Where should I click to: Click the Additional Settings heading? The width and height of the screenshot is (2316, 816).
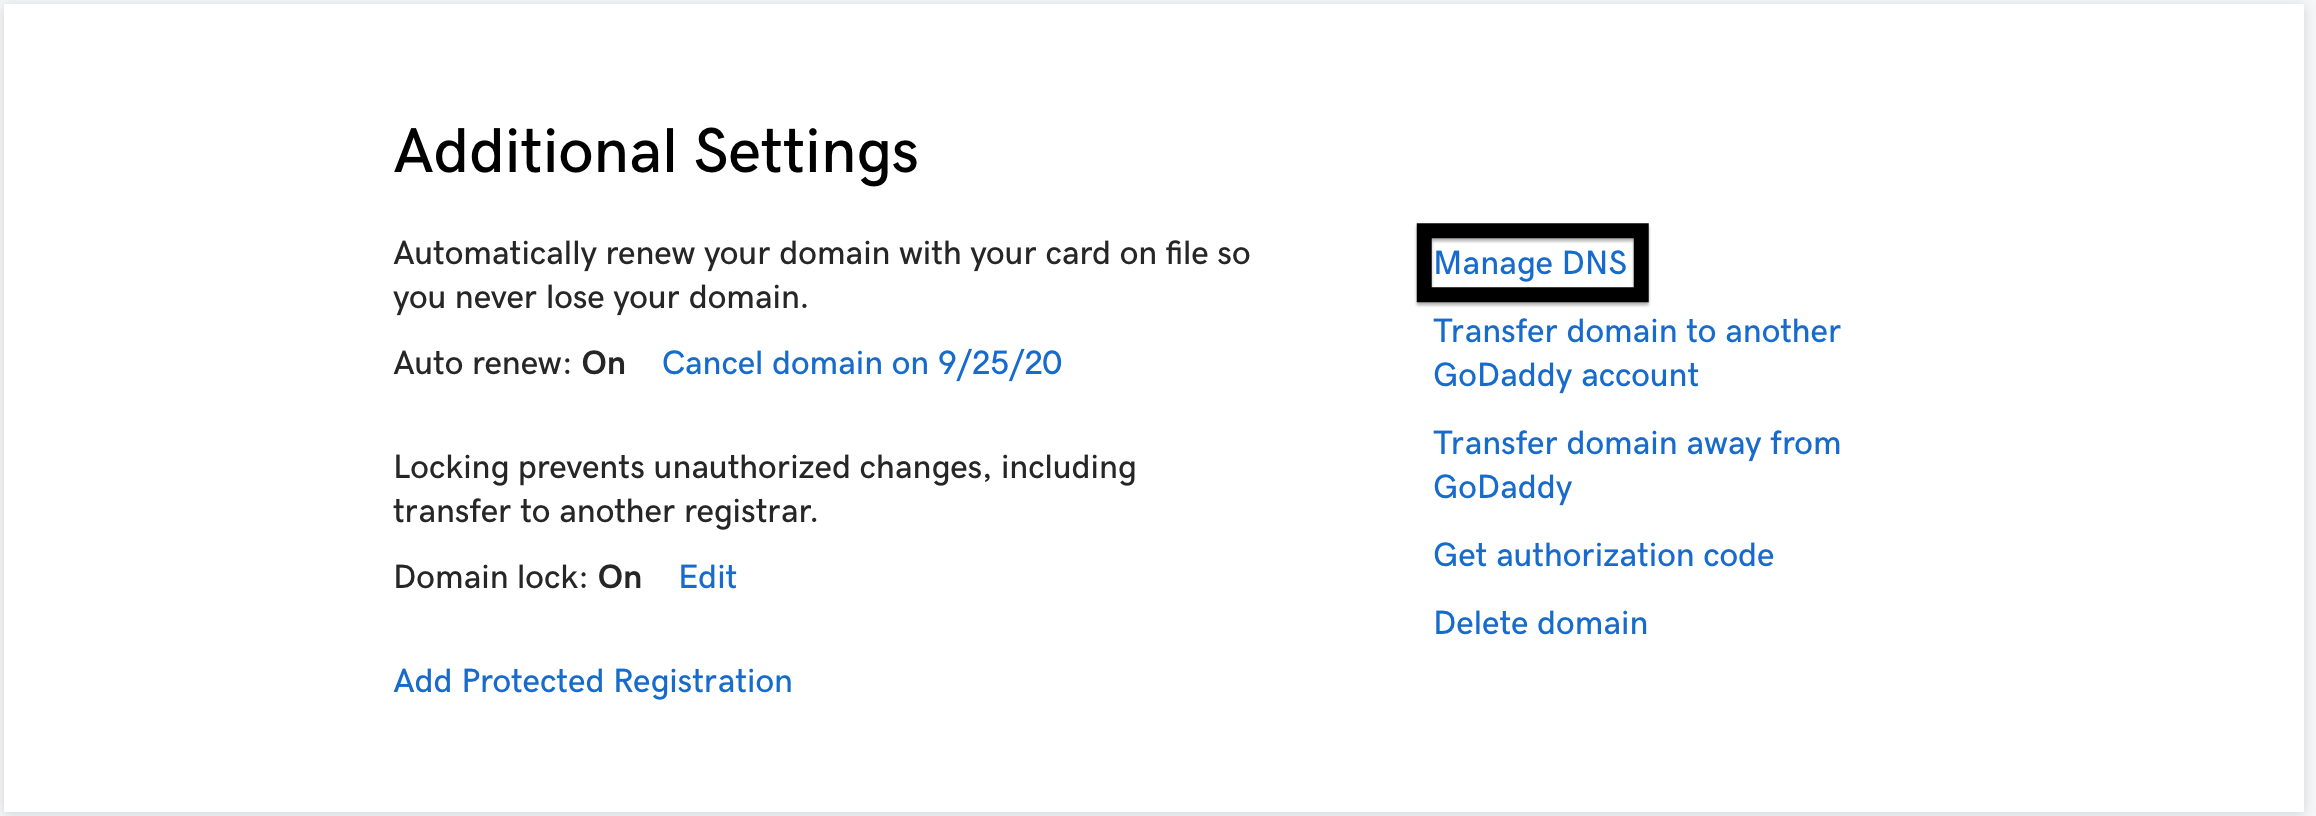pyautogui.click(x=656, y=152)
